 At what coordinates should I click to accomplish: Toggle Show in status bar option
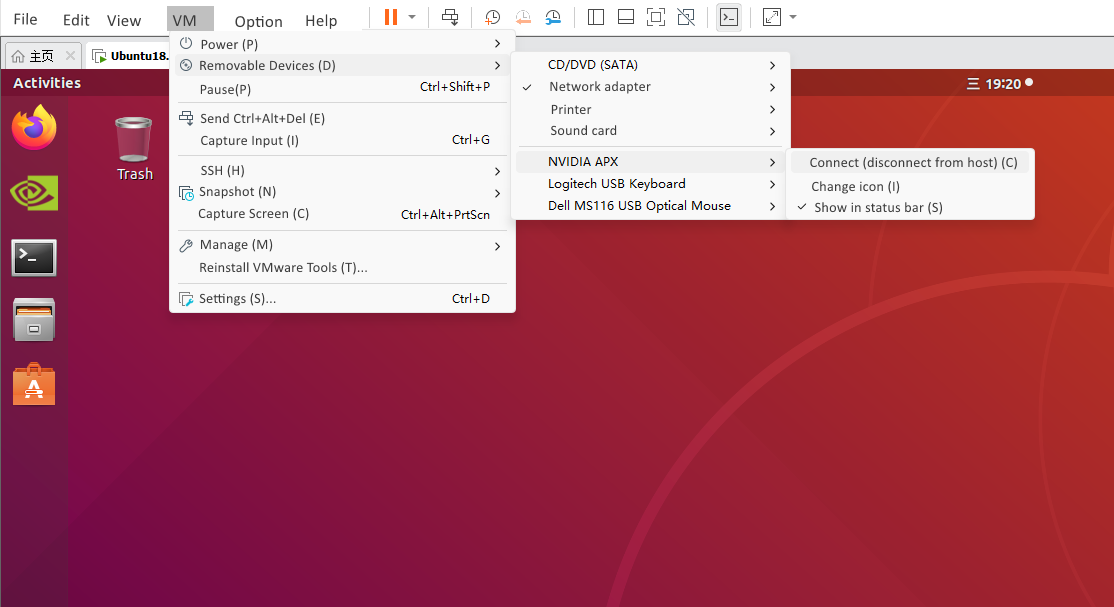point(878,208)
